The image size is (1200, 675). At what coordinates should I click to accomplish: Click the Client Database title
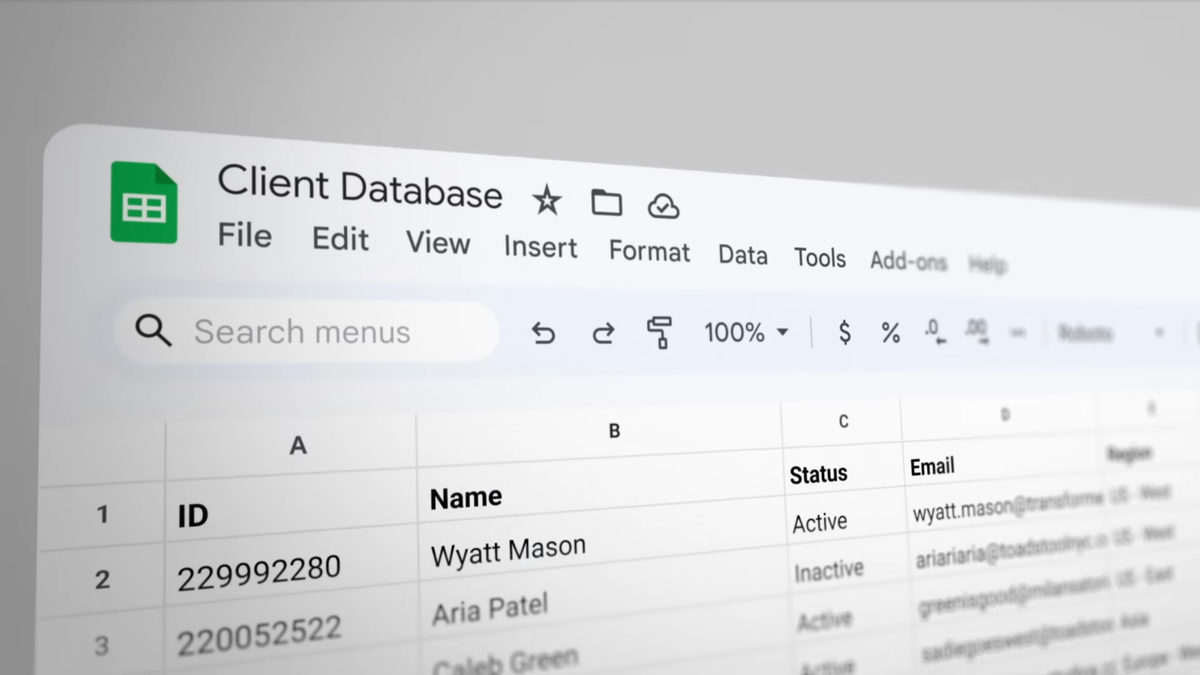pyautogui.click(x=360, y=187)
